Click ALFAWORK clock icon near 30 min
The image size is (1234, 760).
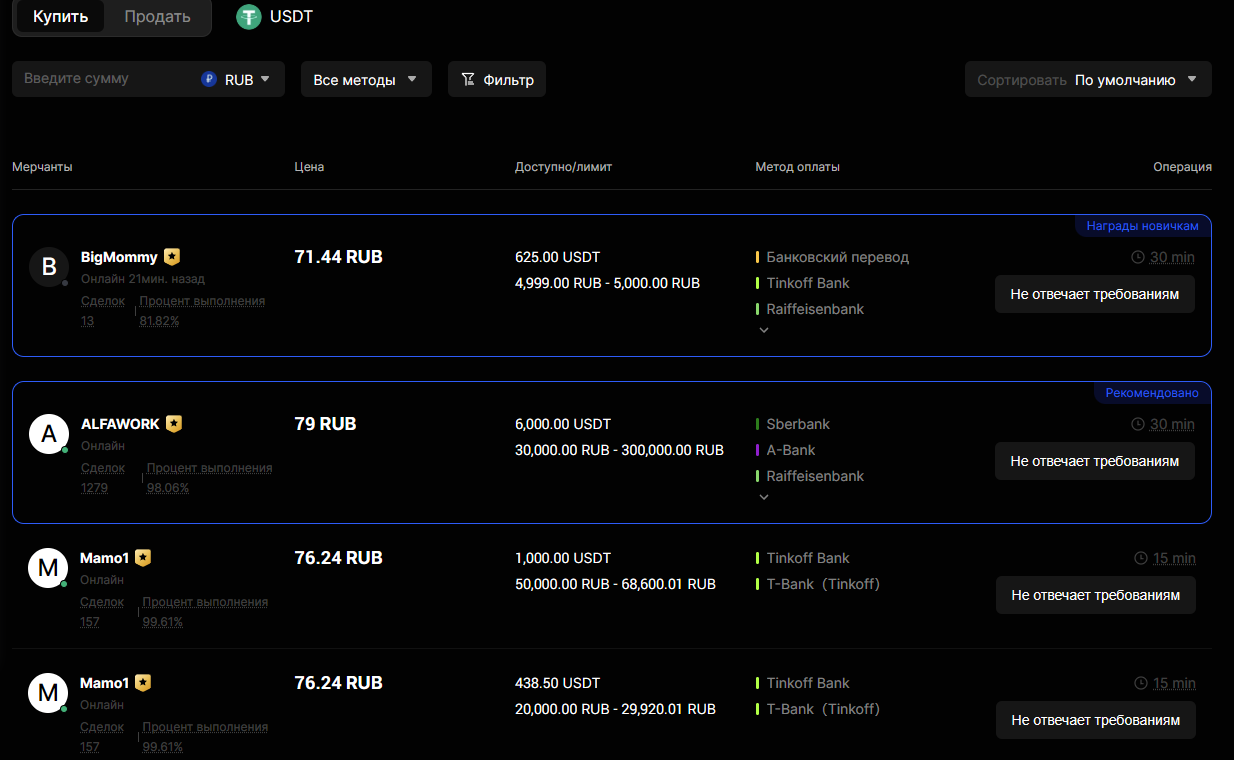[1138, 424]
